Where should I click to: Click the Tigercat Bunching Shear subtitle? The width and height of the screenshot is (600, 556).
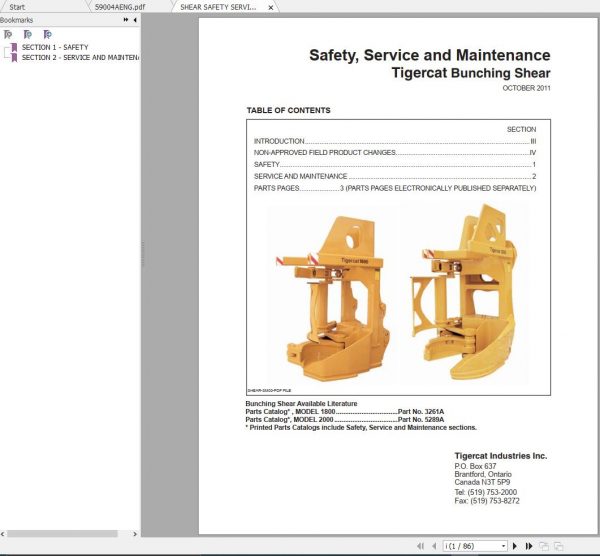coord(471,73)
